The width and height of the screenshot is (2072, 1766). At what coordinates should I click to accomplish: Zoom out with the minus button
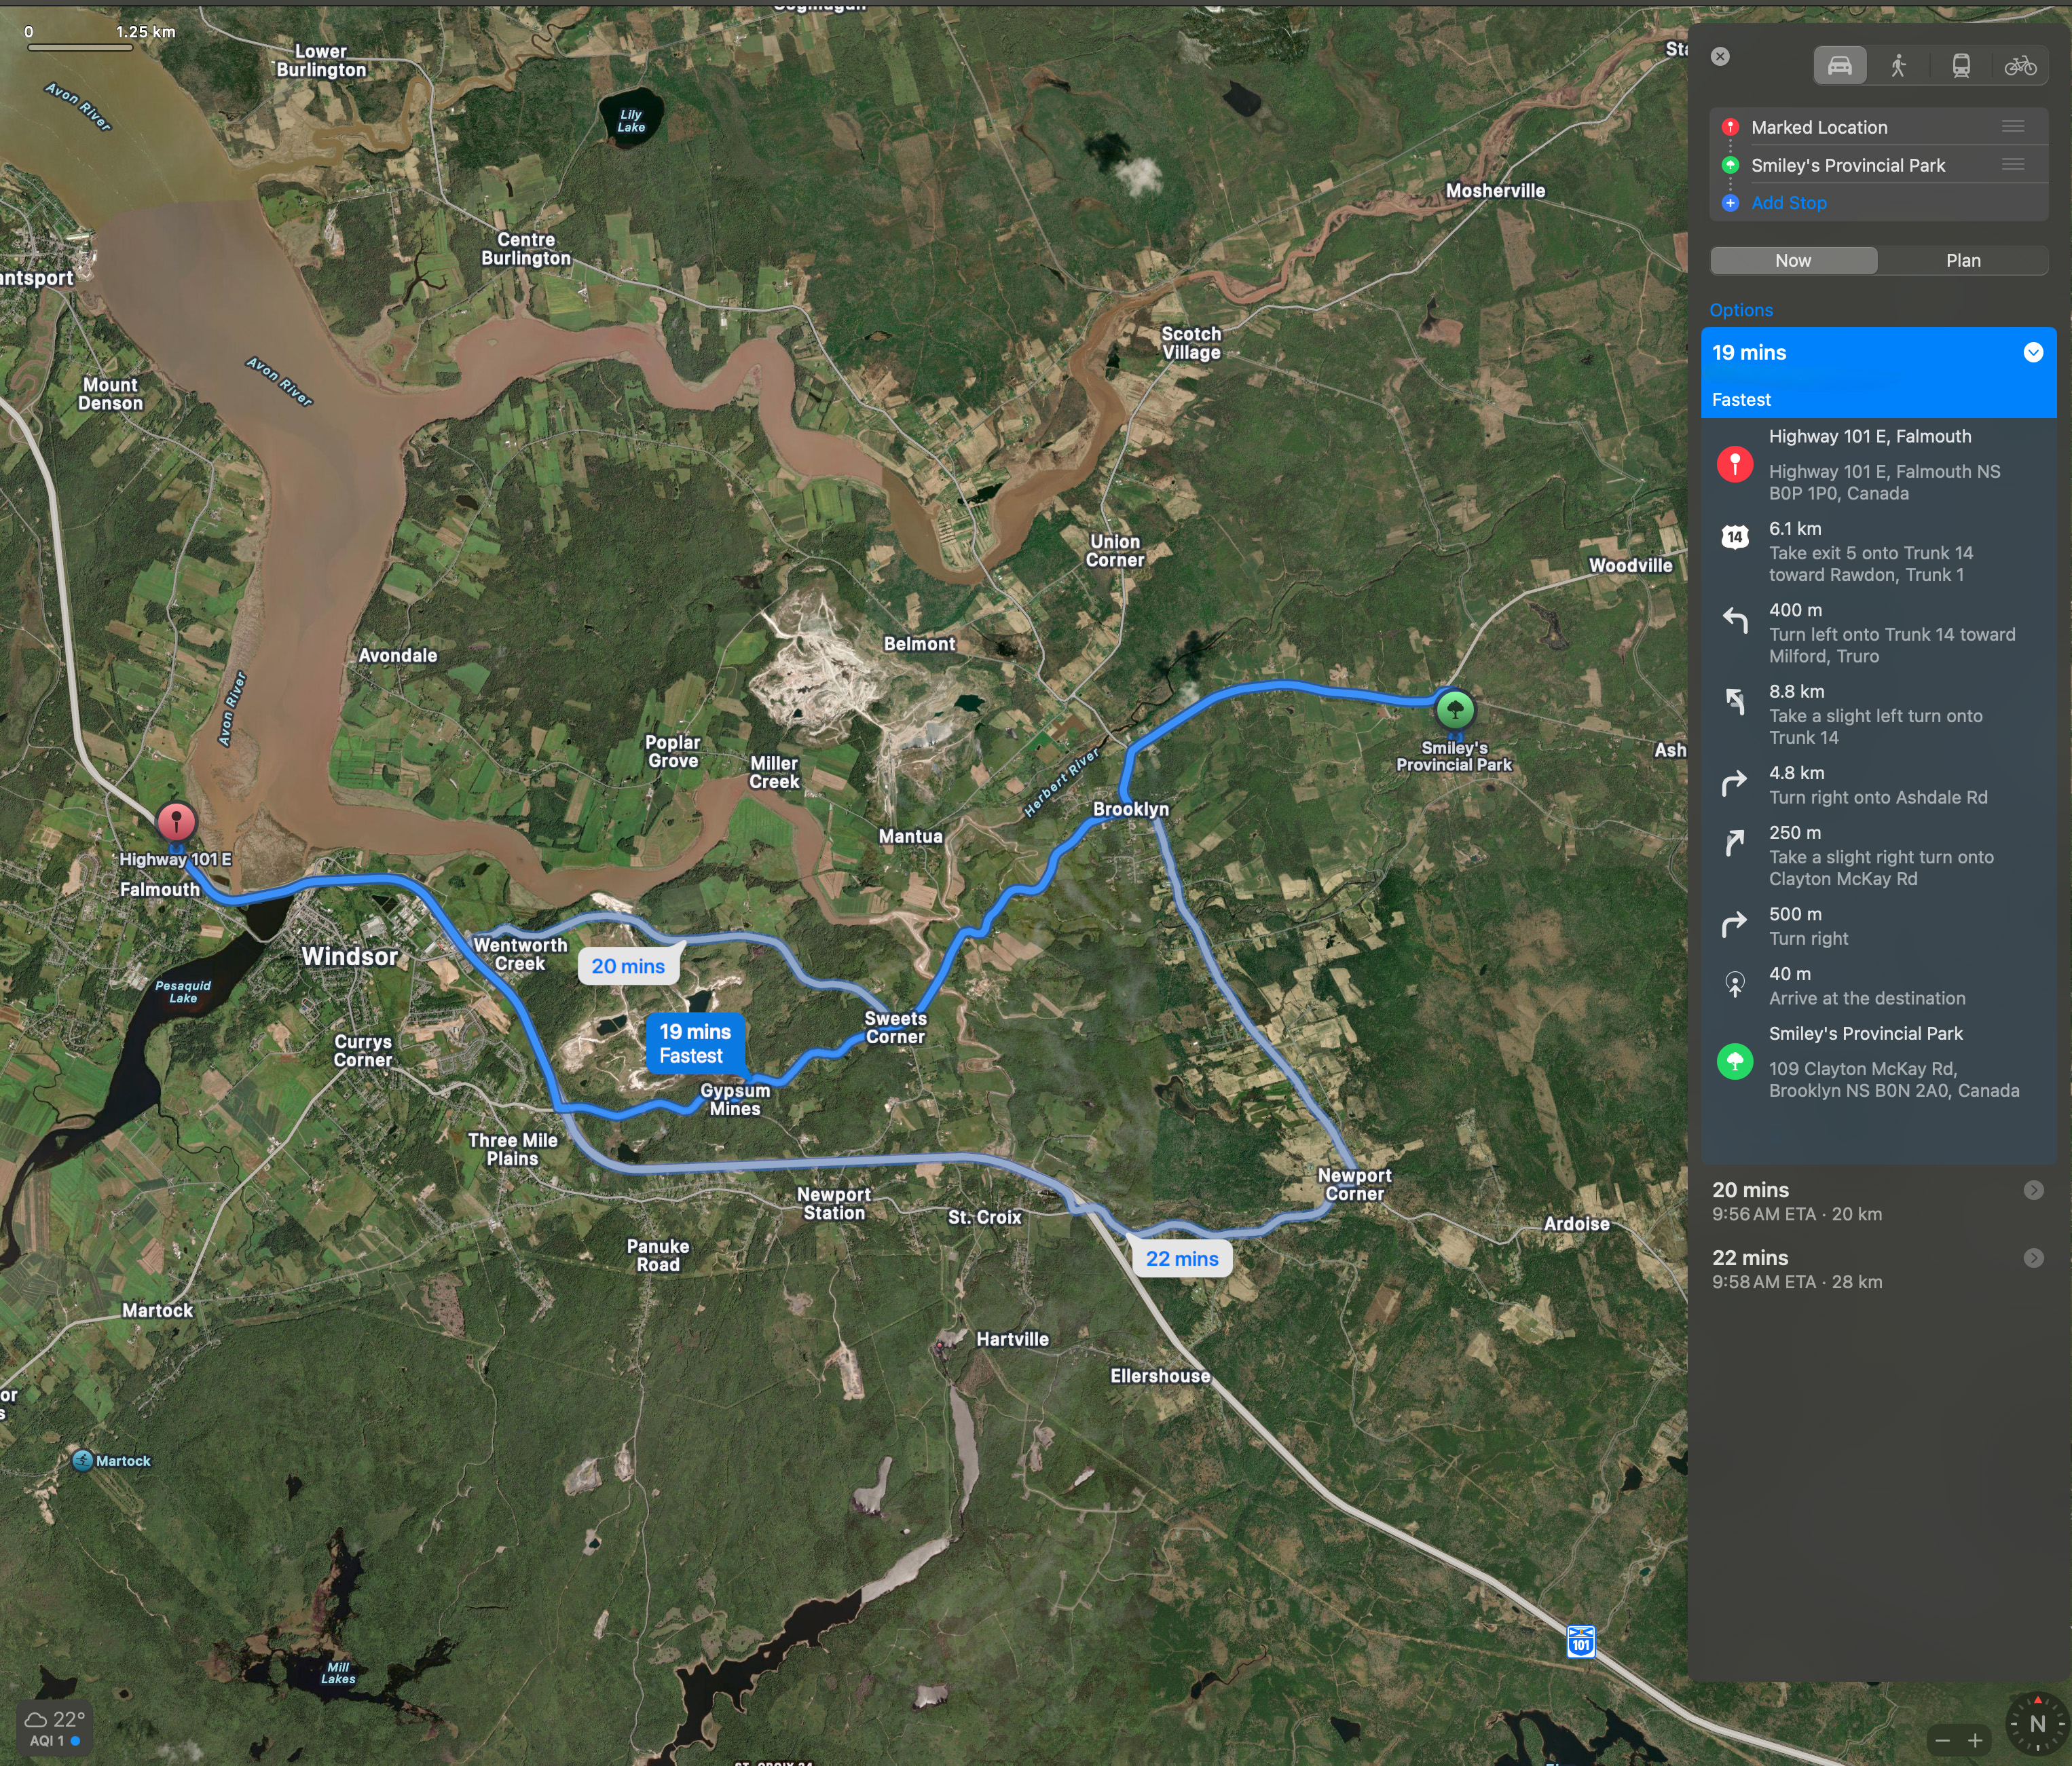pos(1942,1740)
